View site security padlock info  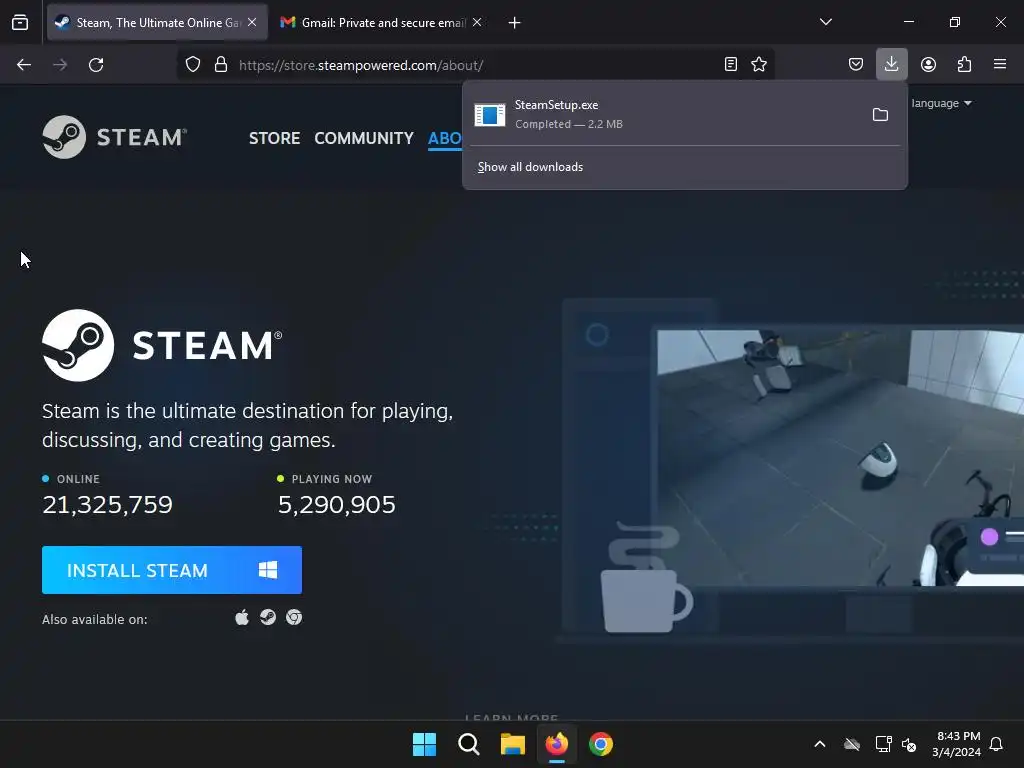pos(221,65)
